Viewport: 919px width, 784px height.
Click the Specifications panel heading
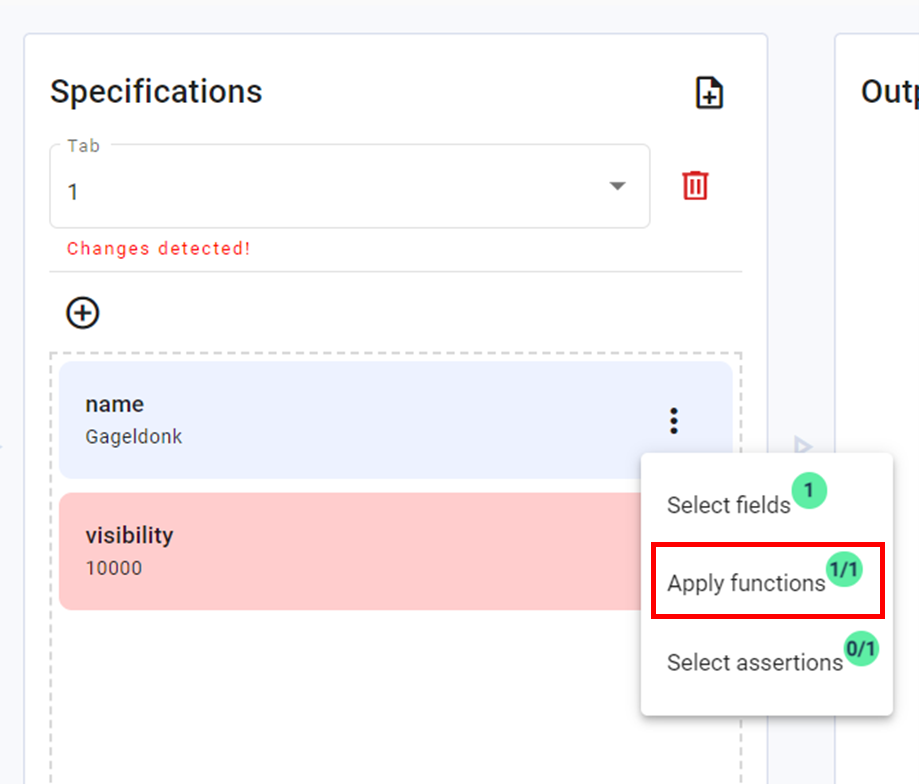[156, 92]
